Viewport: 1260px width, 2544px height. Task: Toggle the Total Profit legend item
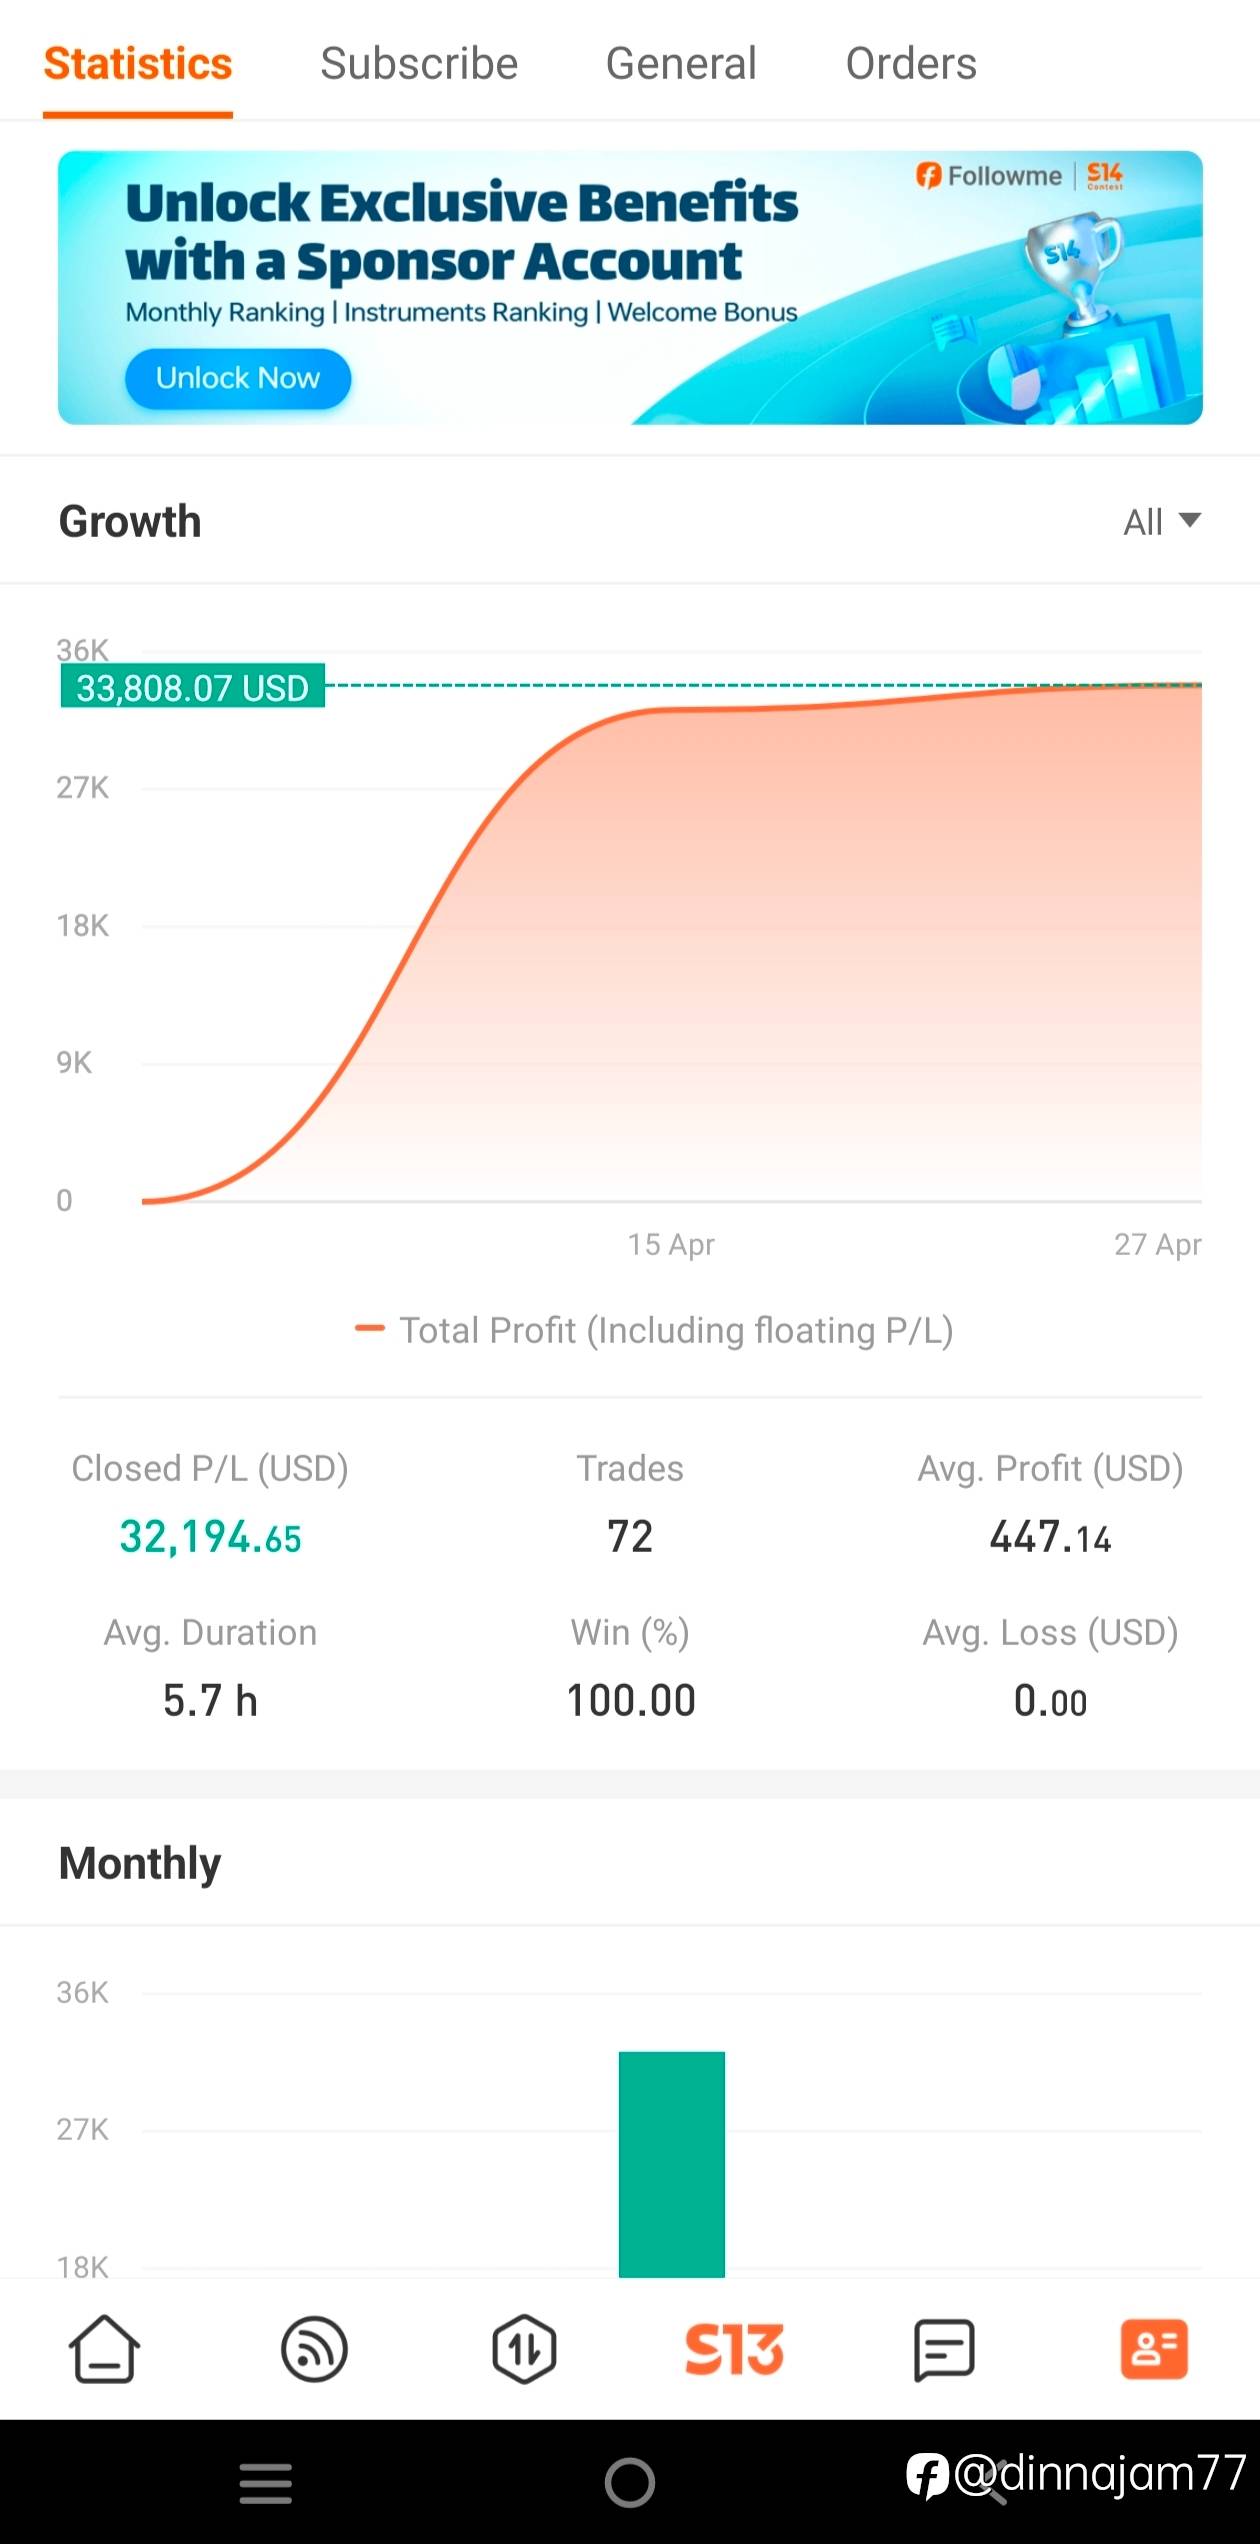(x=655, y=1329)
